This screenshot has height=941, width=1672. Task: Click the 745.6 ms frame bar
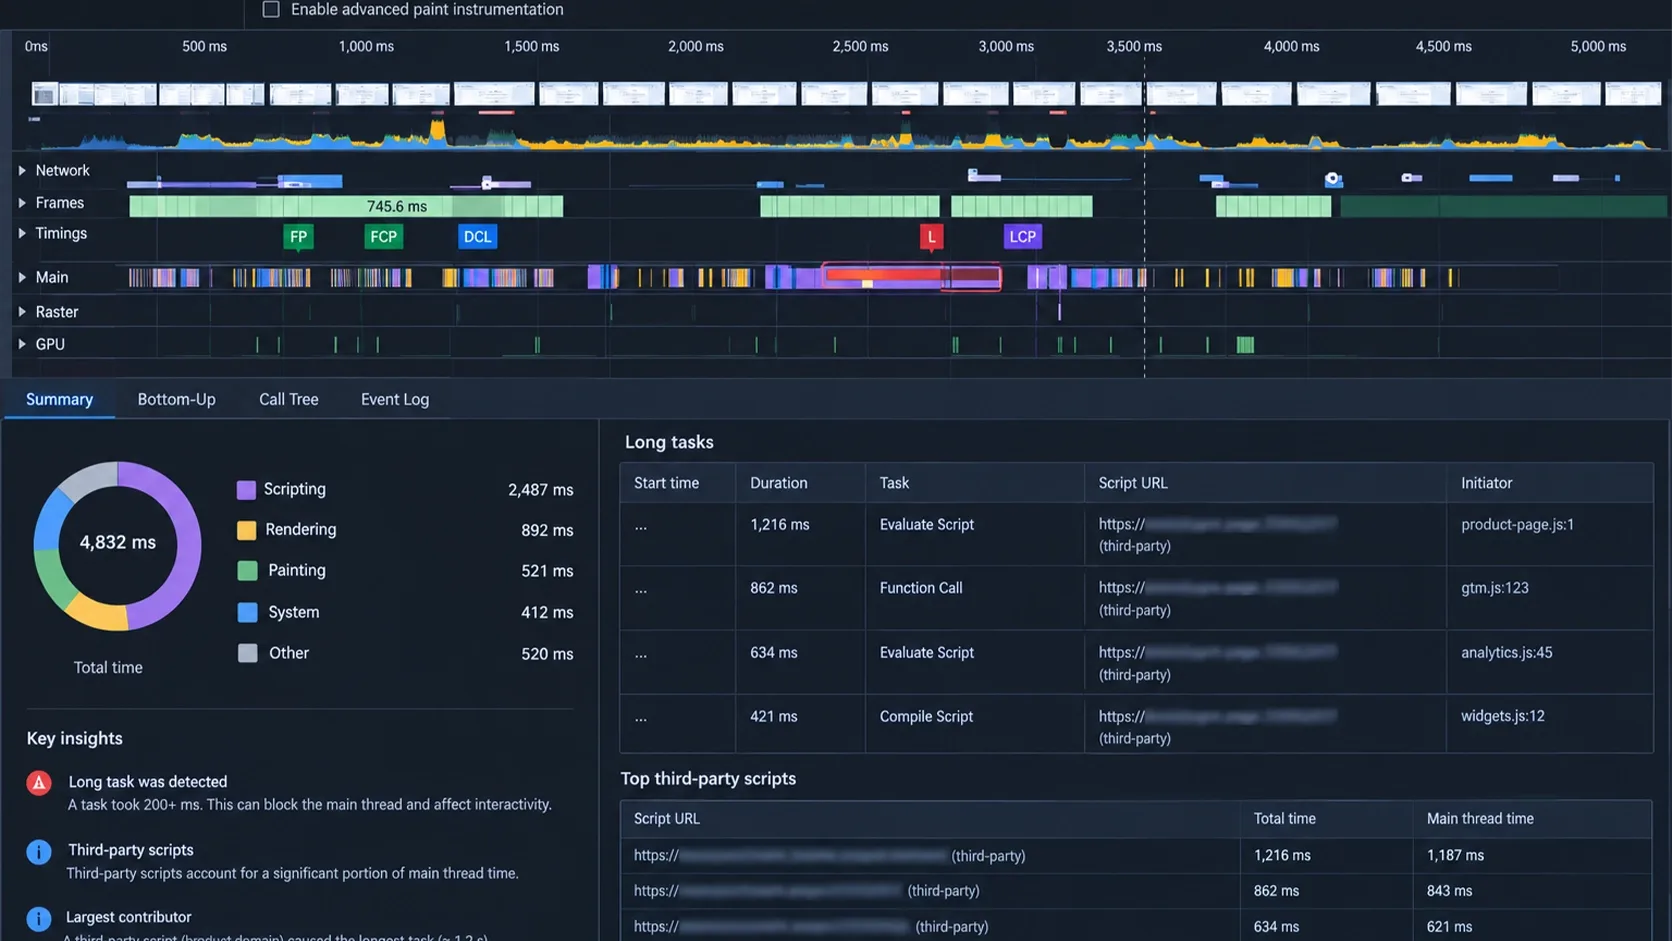[x=346, y=206]
